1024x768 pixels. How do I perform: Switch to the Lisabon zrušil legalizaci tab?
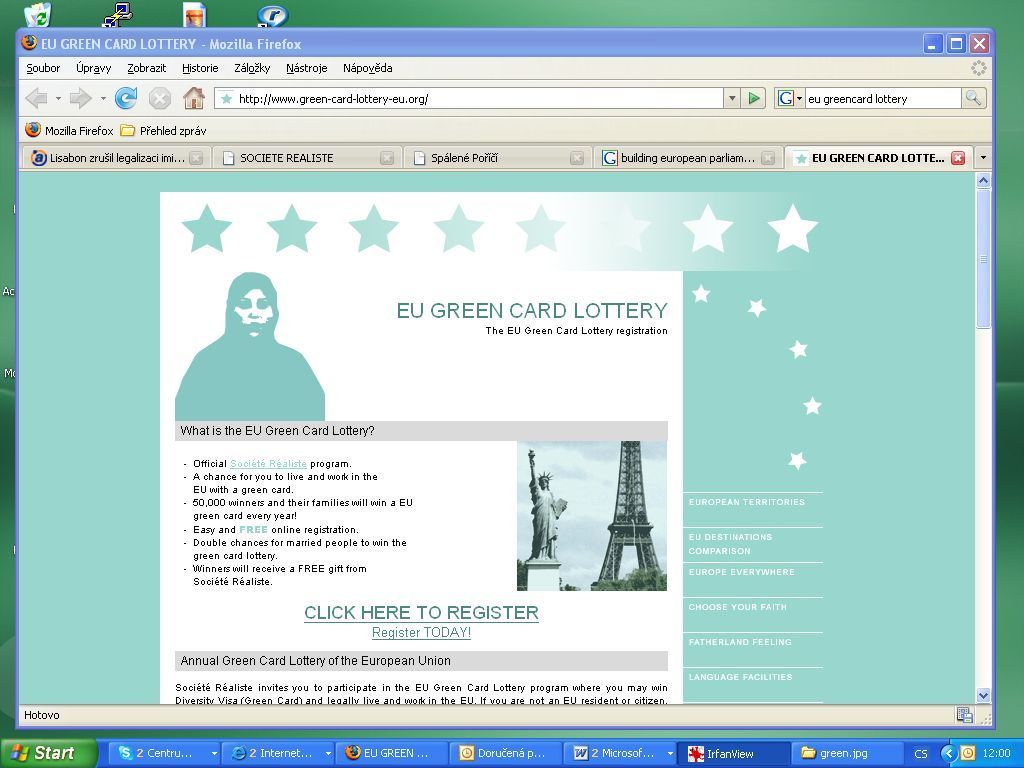(x=116, y=158)
